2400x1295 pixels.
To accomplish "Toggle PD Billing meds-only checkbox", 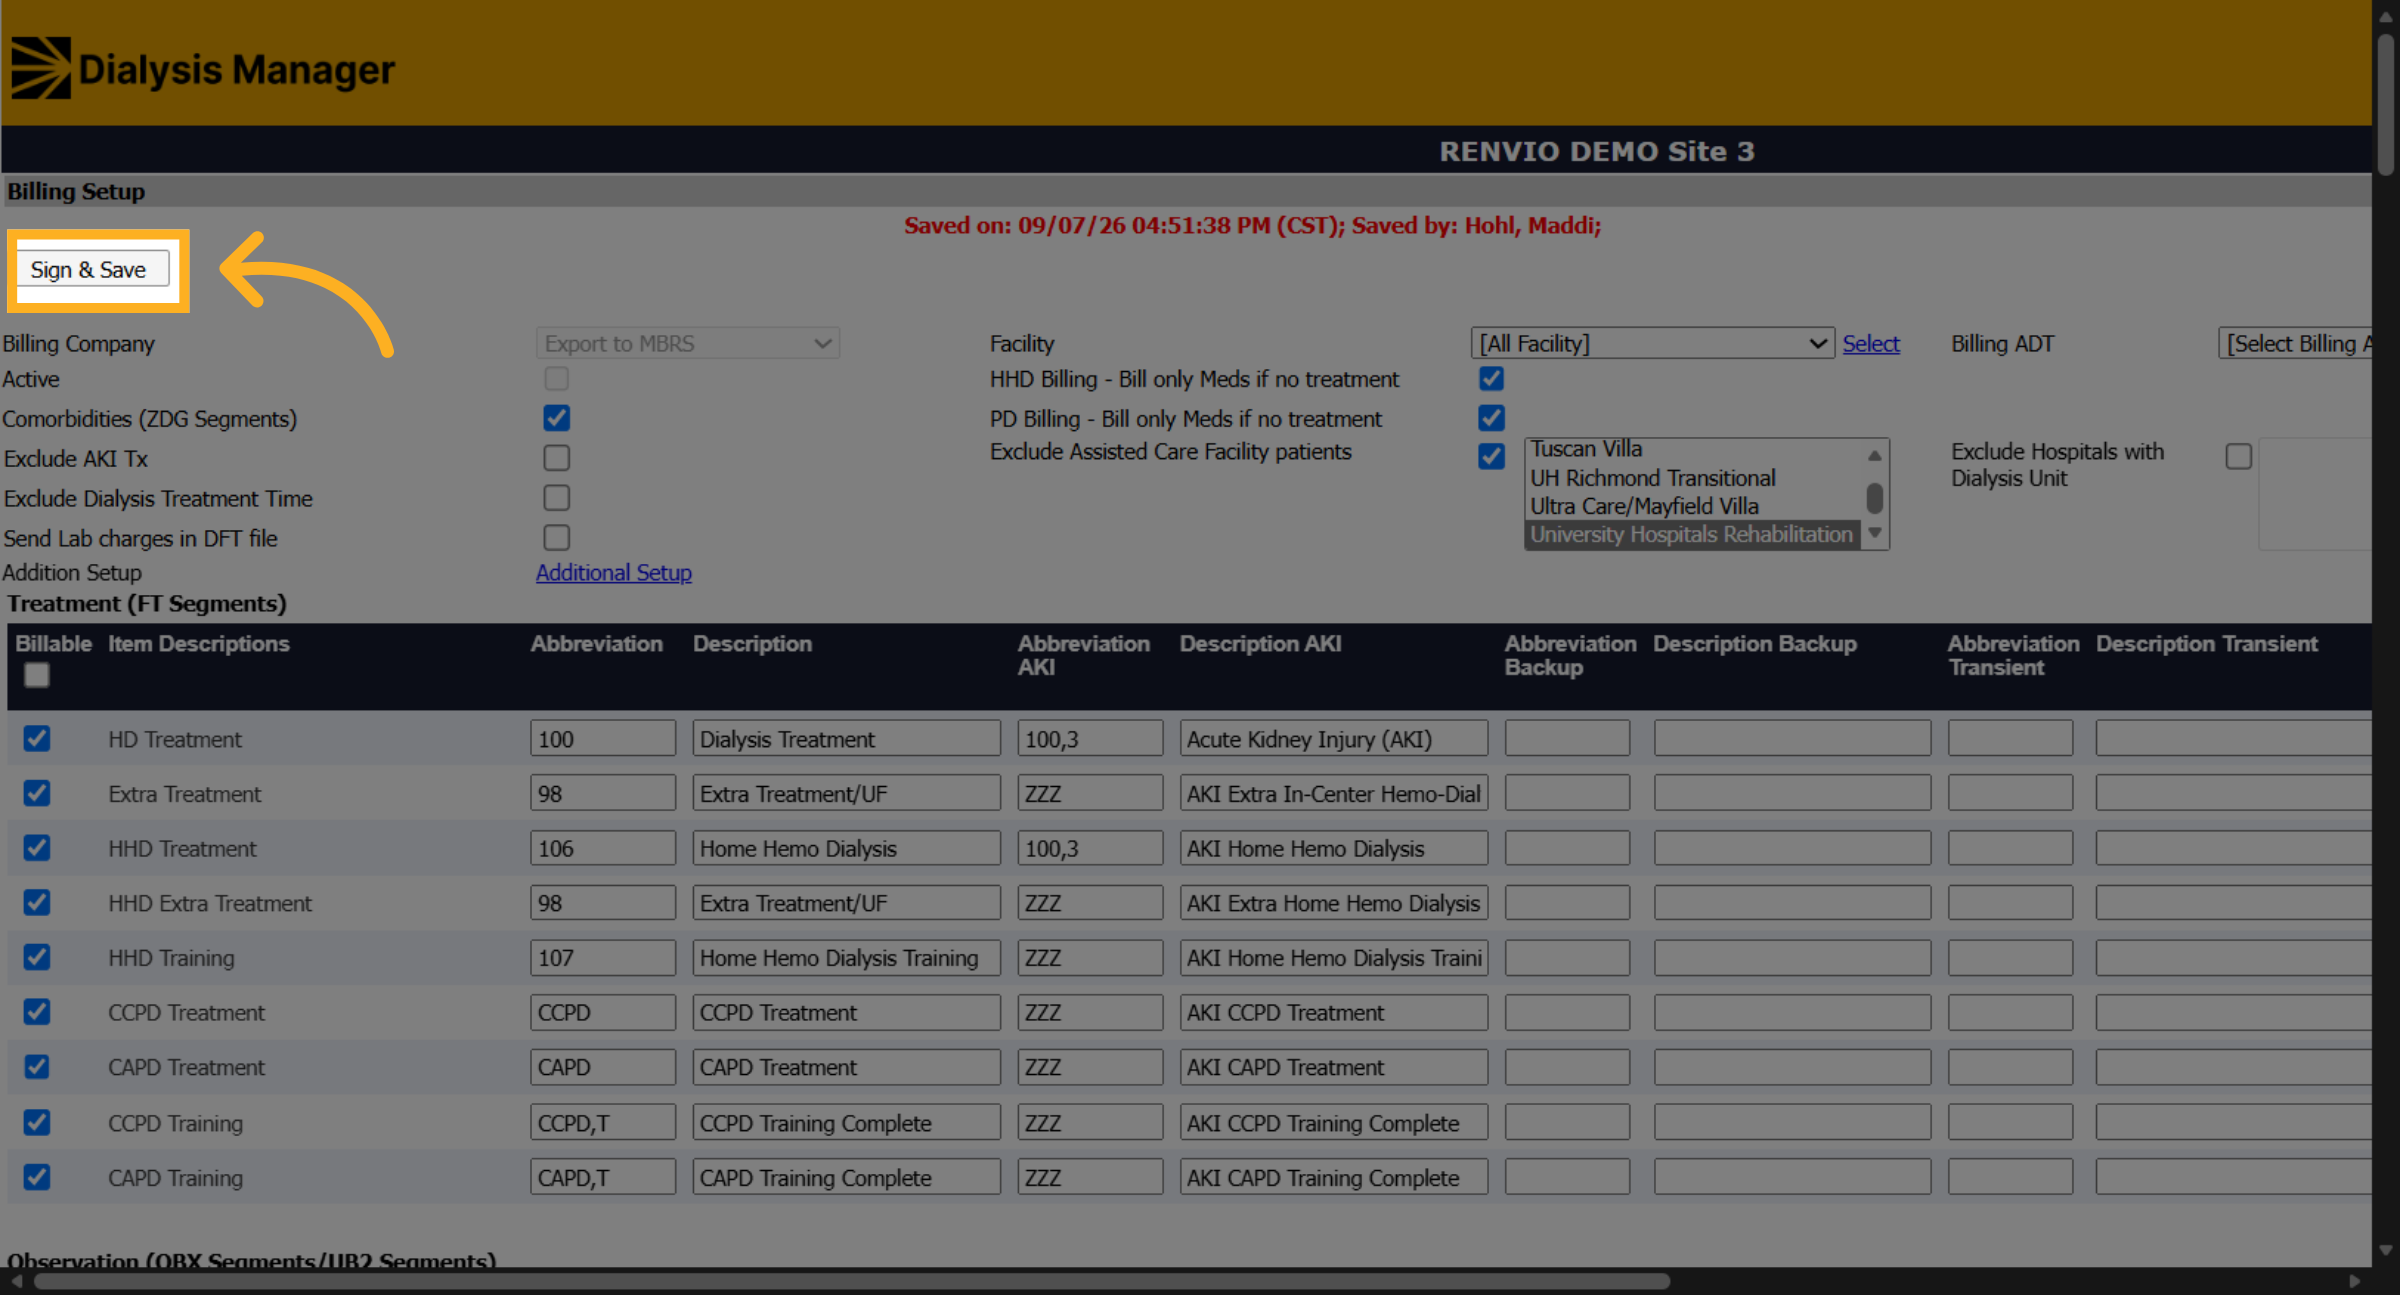I will [x=1491, y=418].
